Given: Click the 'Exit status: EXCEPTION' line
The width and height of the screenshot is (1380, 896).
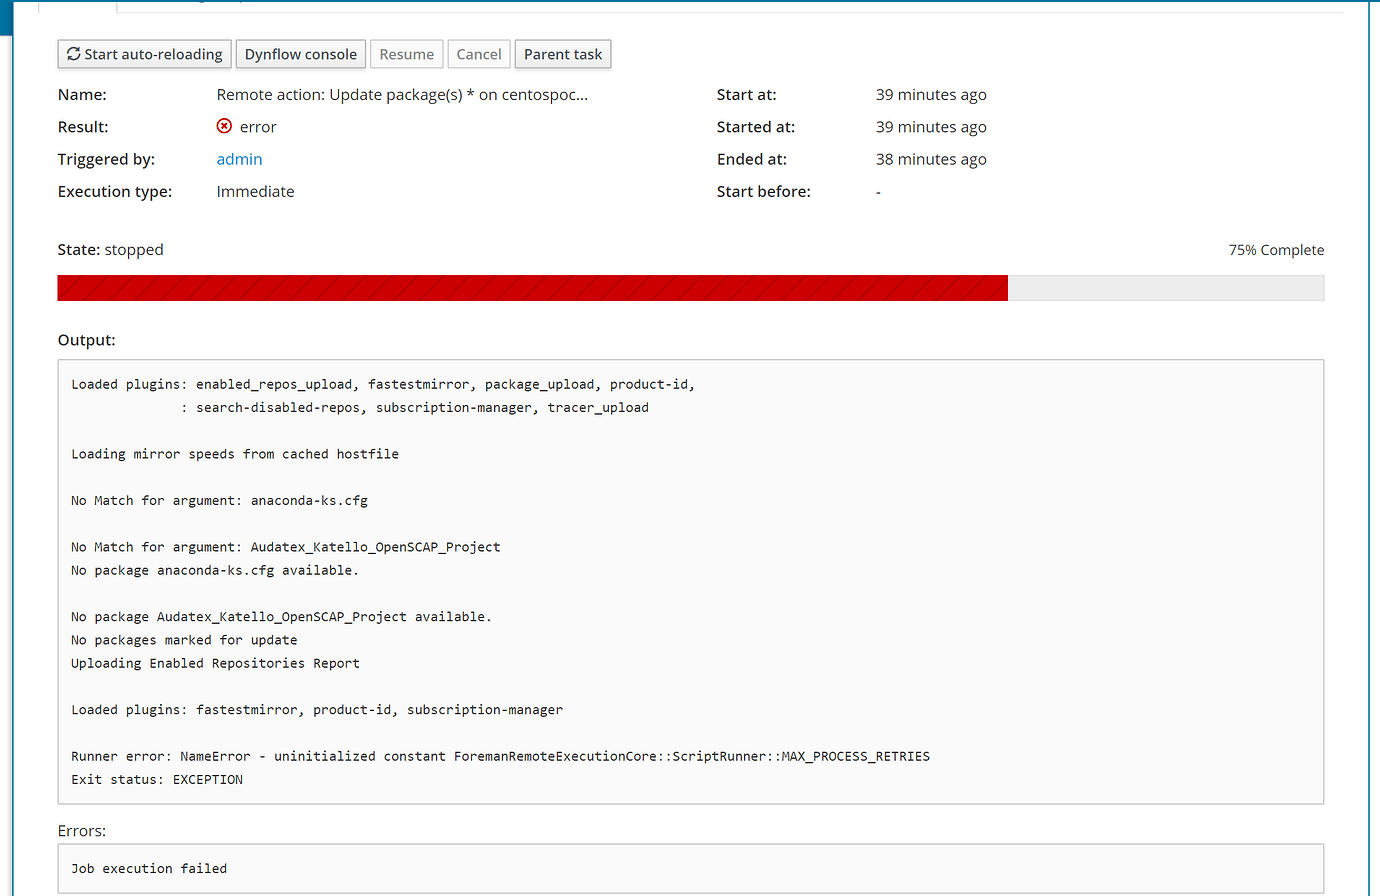Looking at the screenshot, I should coord(157,779).
